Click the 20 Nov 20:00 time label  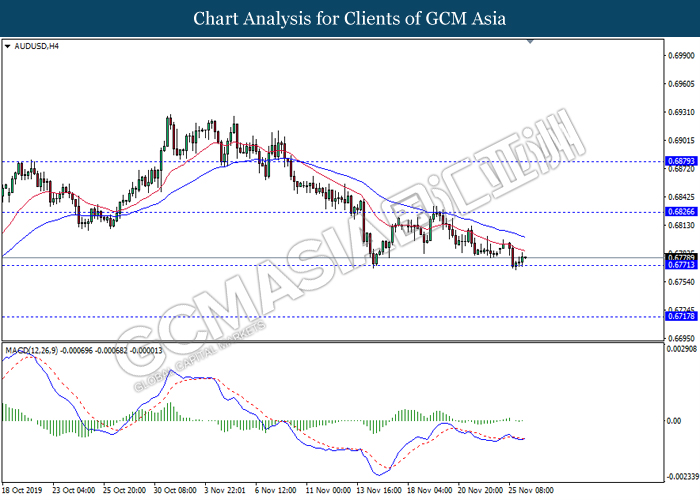[x=480, y=490]
